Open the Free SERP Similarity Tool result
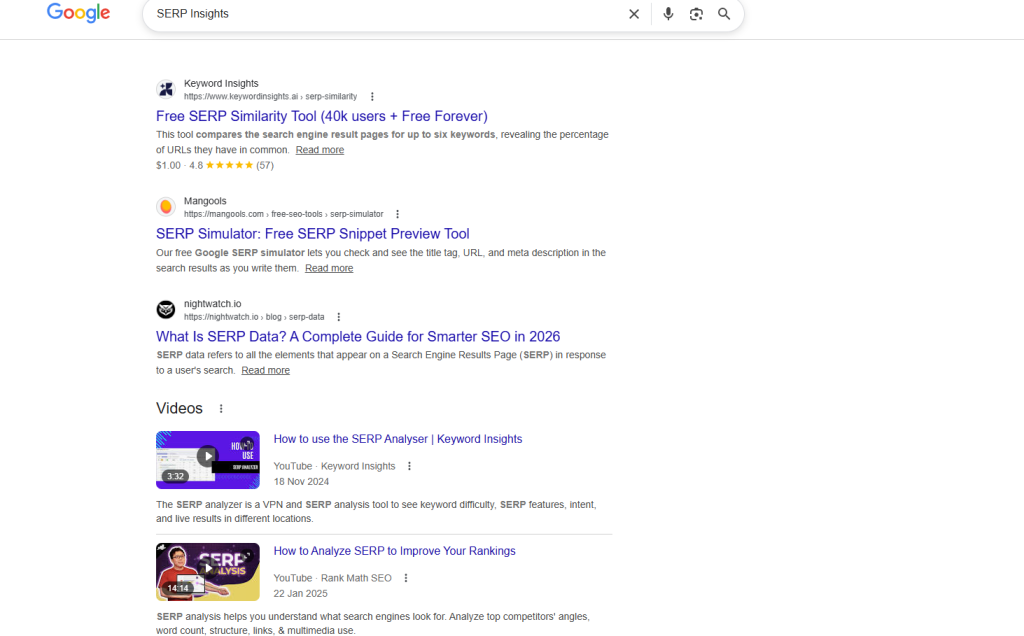 321,116
